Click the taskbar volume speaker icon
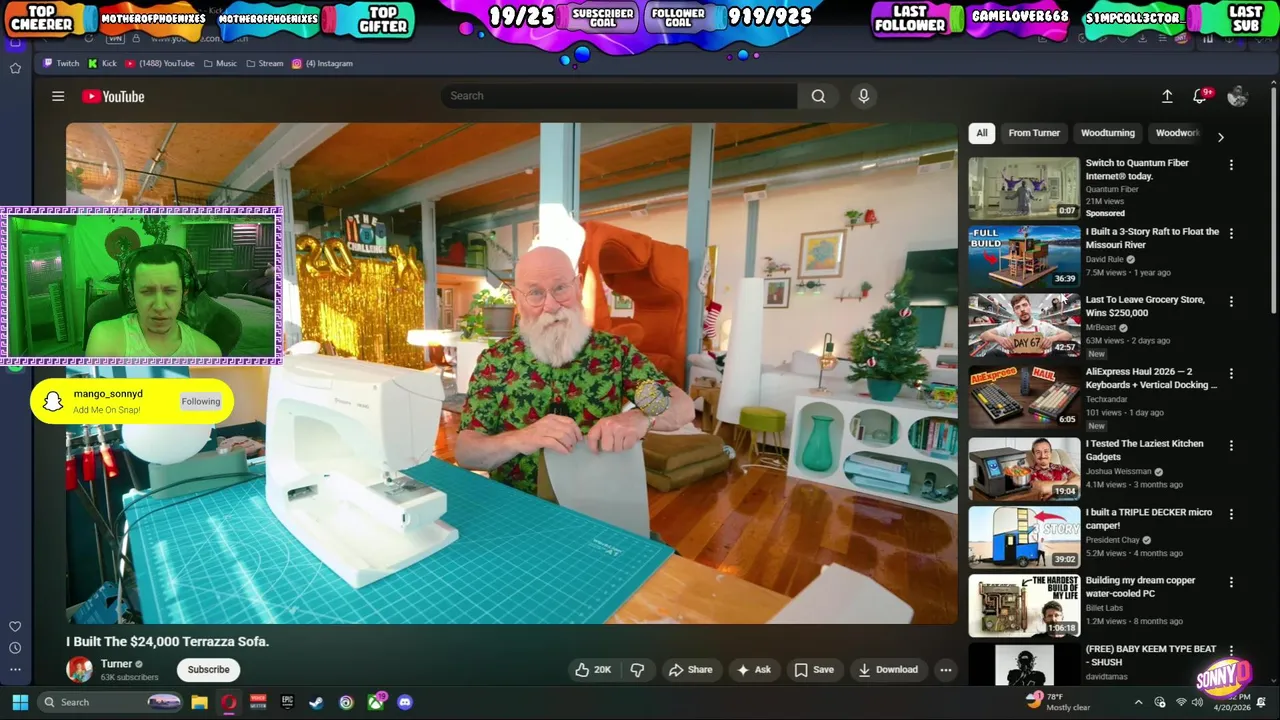 coord(1199,702)
